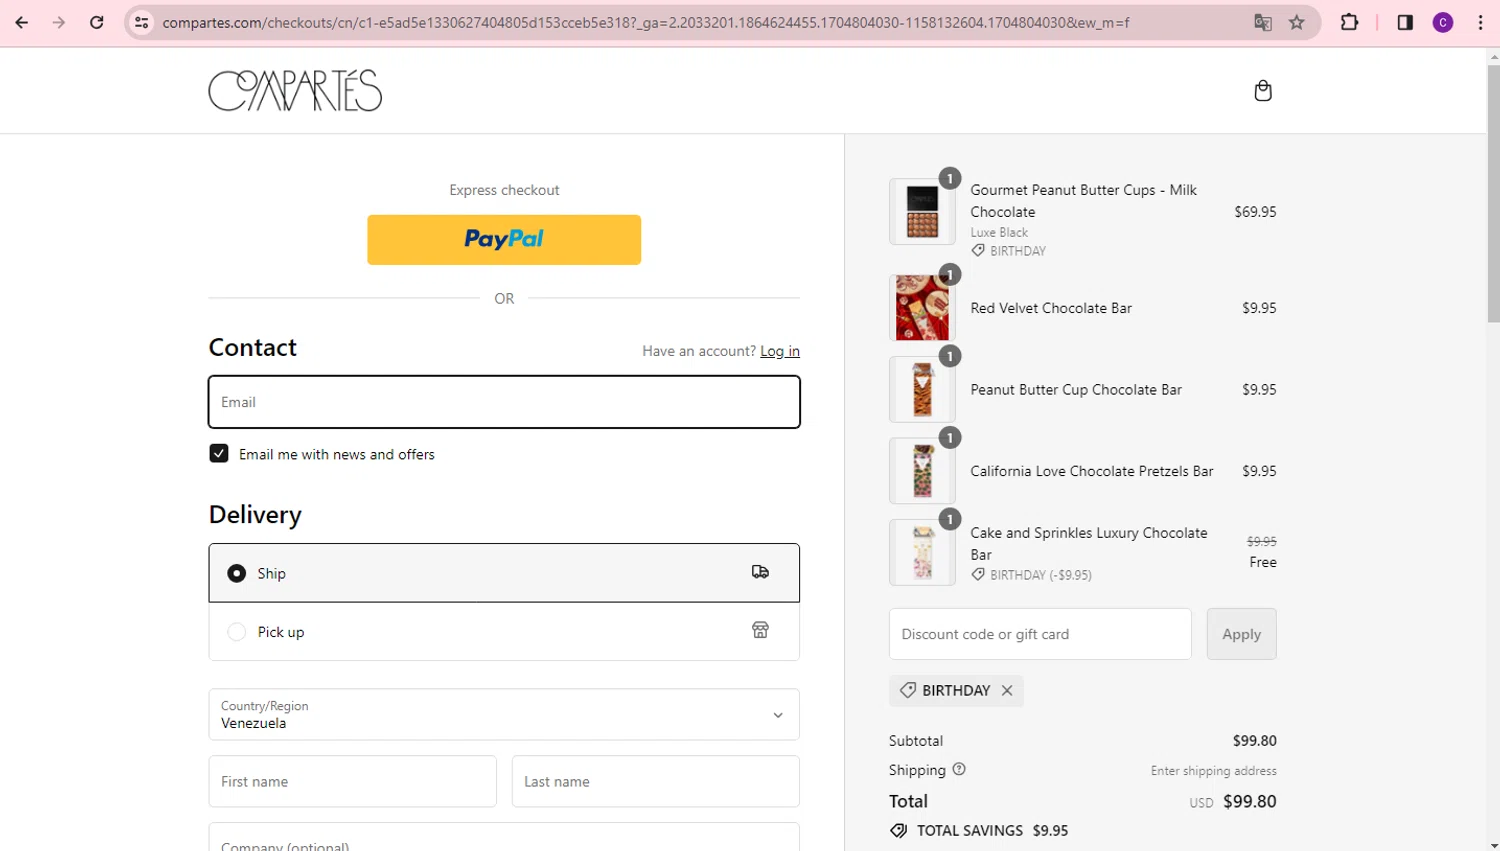
Task: Open the Chrome profile avatar
Action: pos(1443,22)
